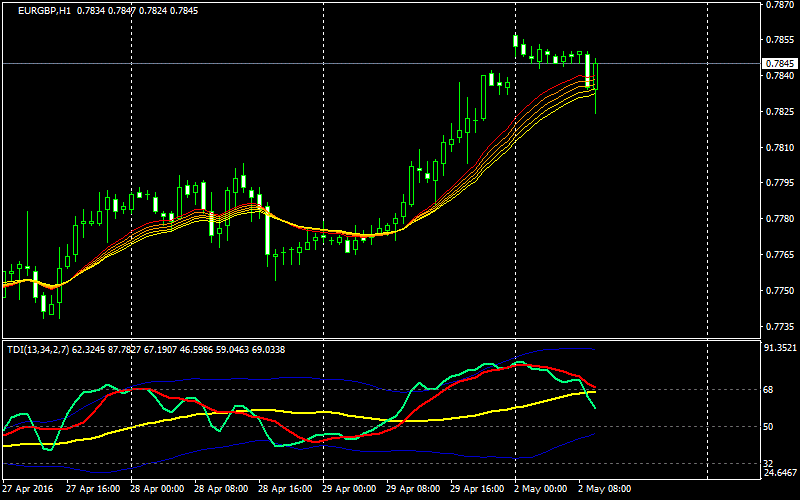Click the 68 level label on TDI scale
Image resolution: width=800 pixels, height=500 pixels.
[x=769, y=390]
